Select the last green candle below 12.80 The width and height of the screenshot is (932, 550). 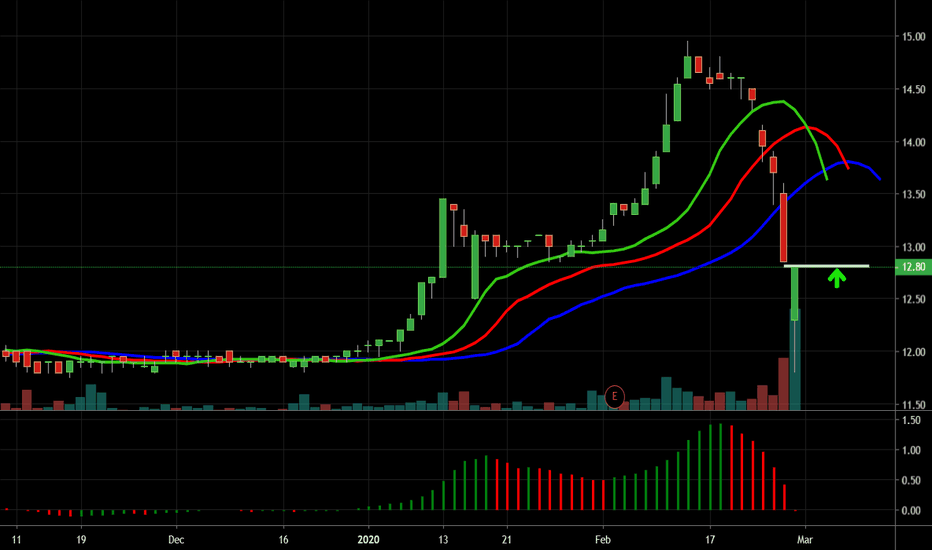click(794, 293)
